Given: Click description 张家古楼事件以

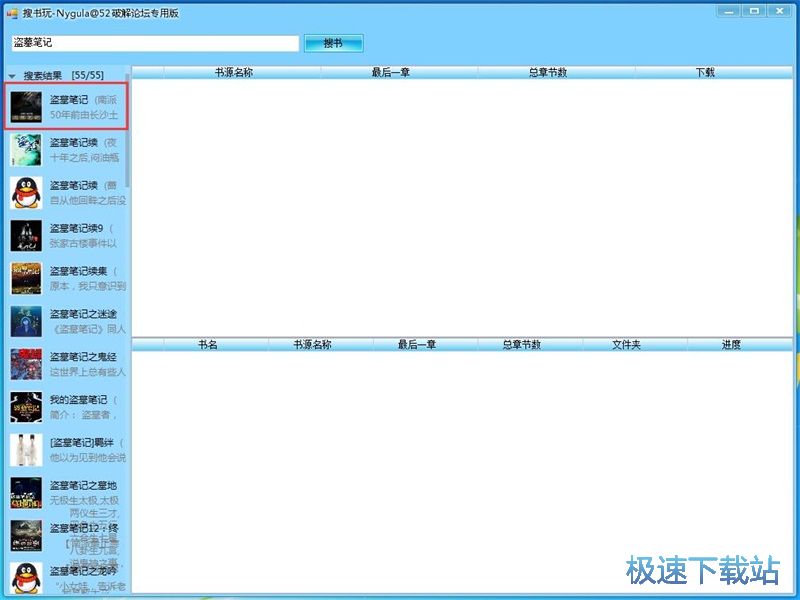Looking at the screenshot, I should click(83, 243).
